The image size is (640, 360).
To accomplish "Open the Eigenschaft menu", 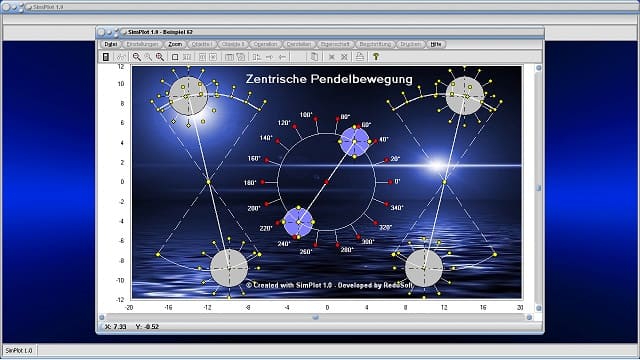I will [335, 44].
